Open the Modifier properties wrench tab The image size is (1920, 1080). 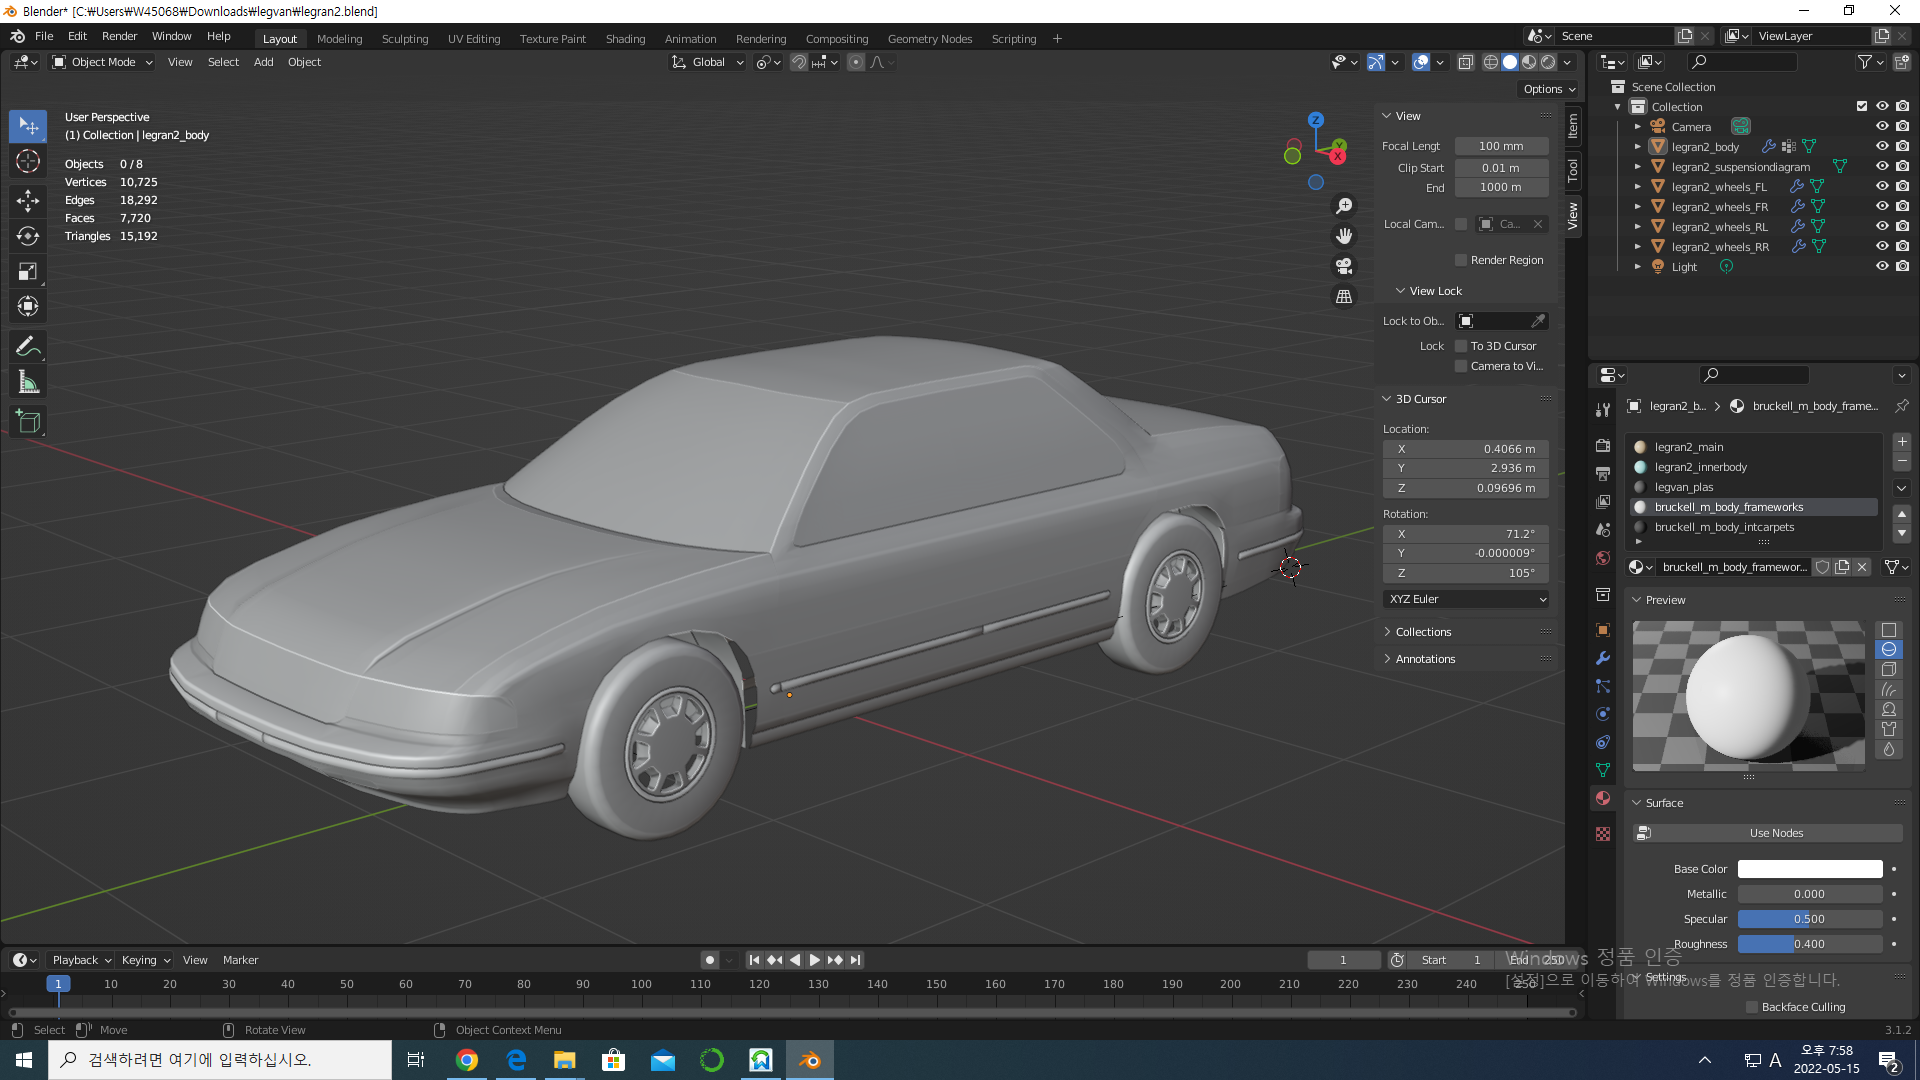[x=1603, y=658]
